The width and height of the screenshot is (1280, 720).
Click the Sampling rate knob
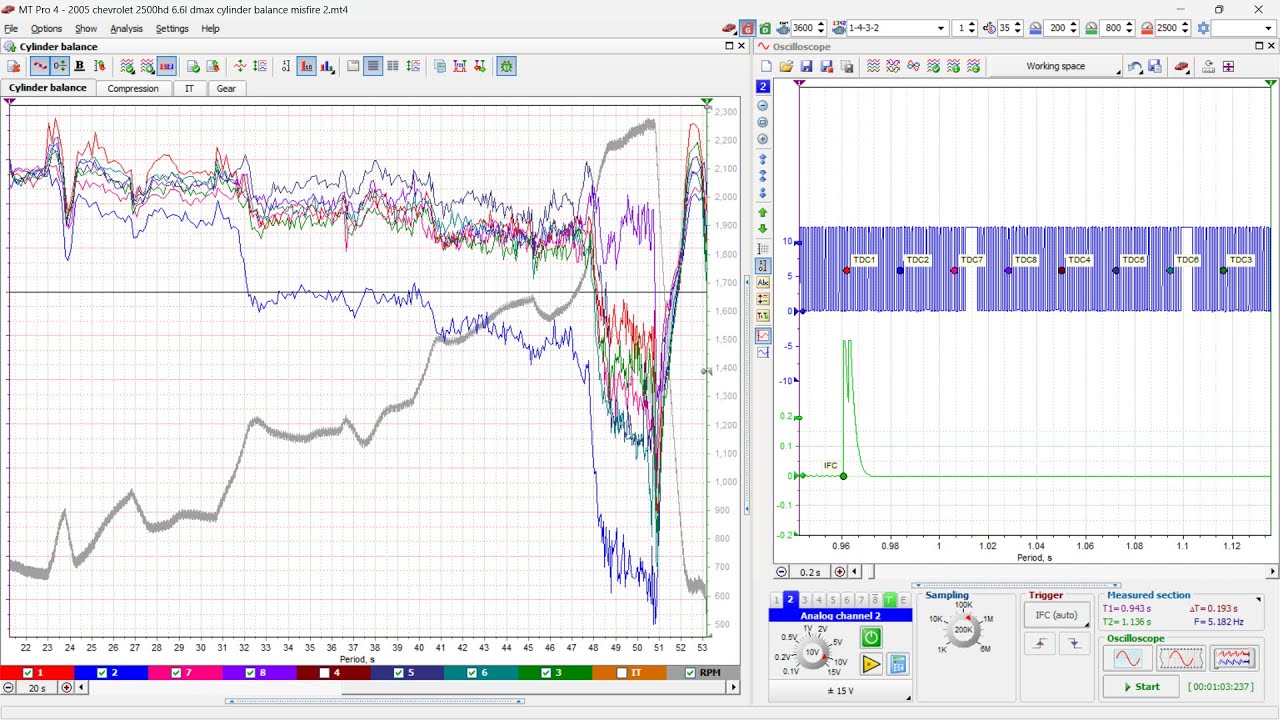click(963, 630)
